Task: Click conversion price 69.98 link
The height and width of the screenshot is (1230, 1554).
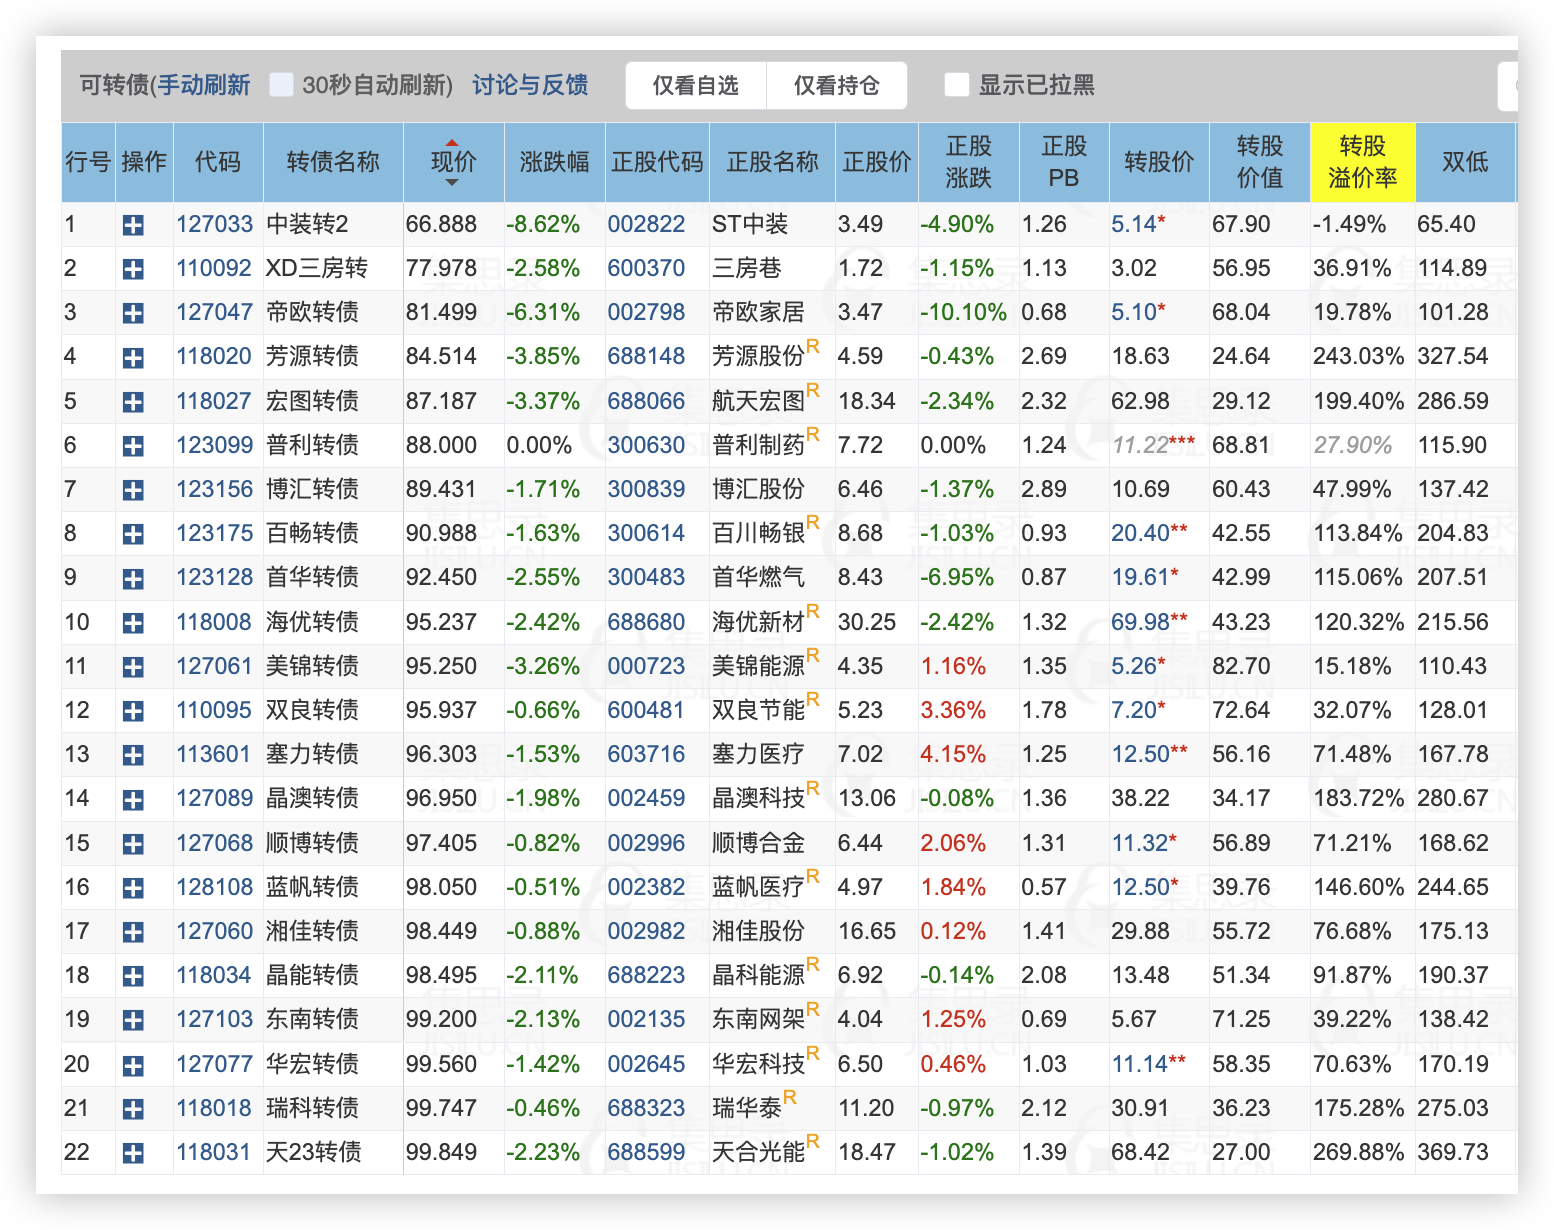Action: [1141, 622]
